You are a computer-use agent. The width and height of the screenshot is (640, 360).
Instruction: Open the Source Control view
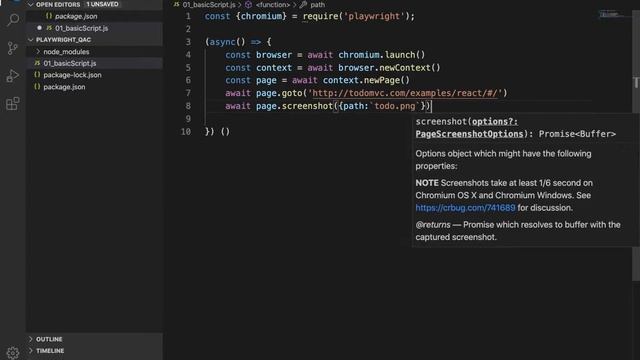point(13,48)
